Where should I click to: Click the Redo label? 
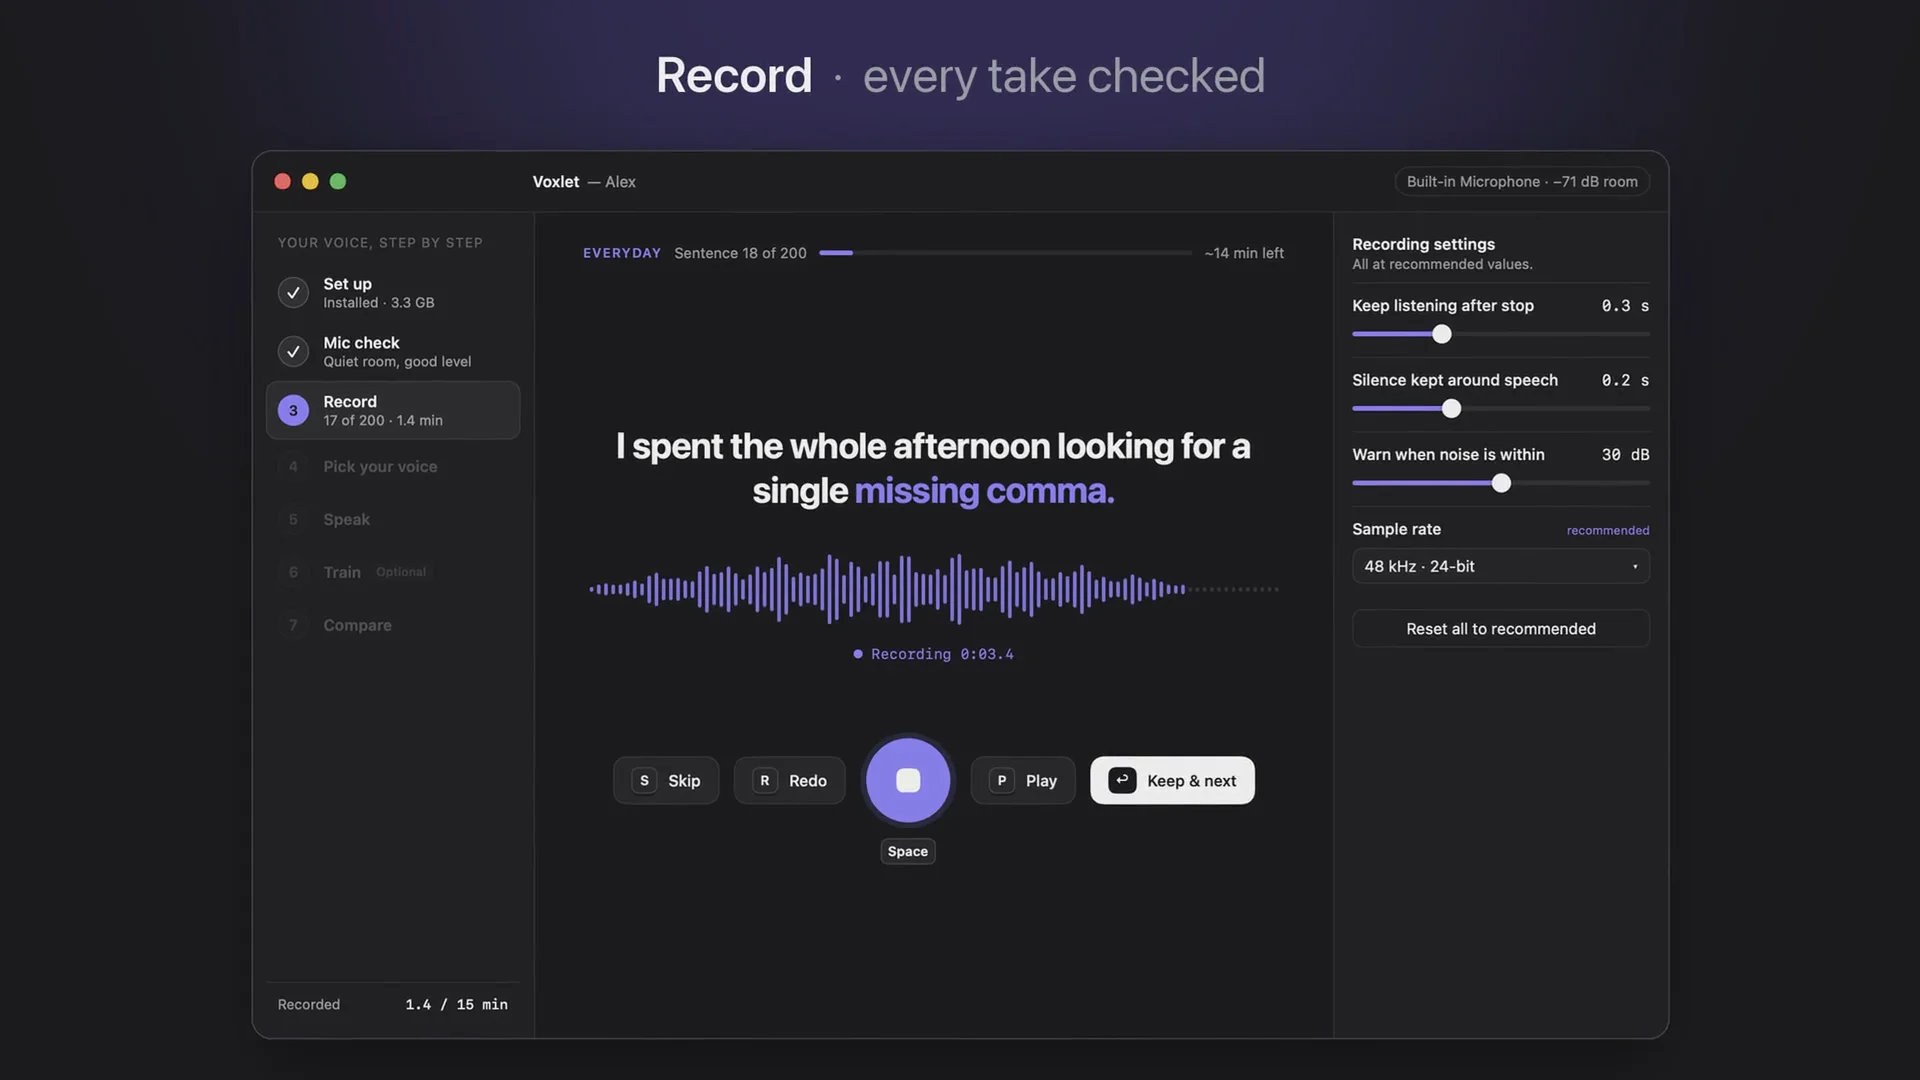(x=807, y=781)
